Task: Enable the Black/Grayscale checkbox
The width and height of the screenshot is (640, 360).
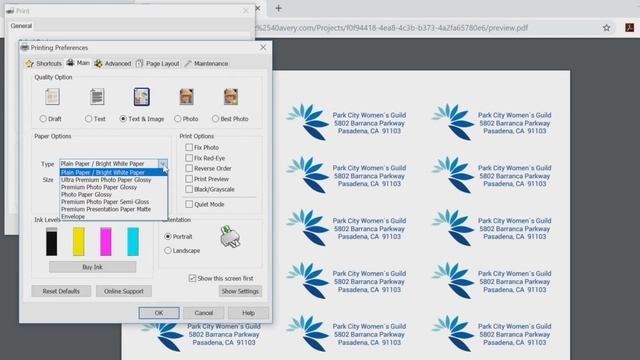Action: click(189, 189)
